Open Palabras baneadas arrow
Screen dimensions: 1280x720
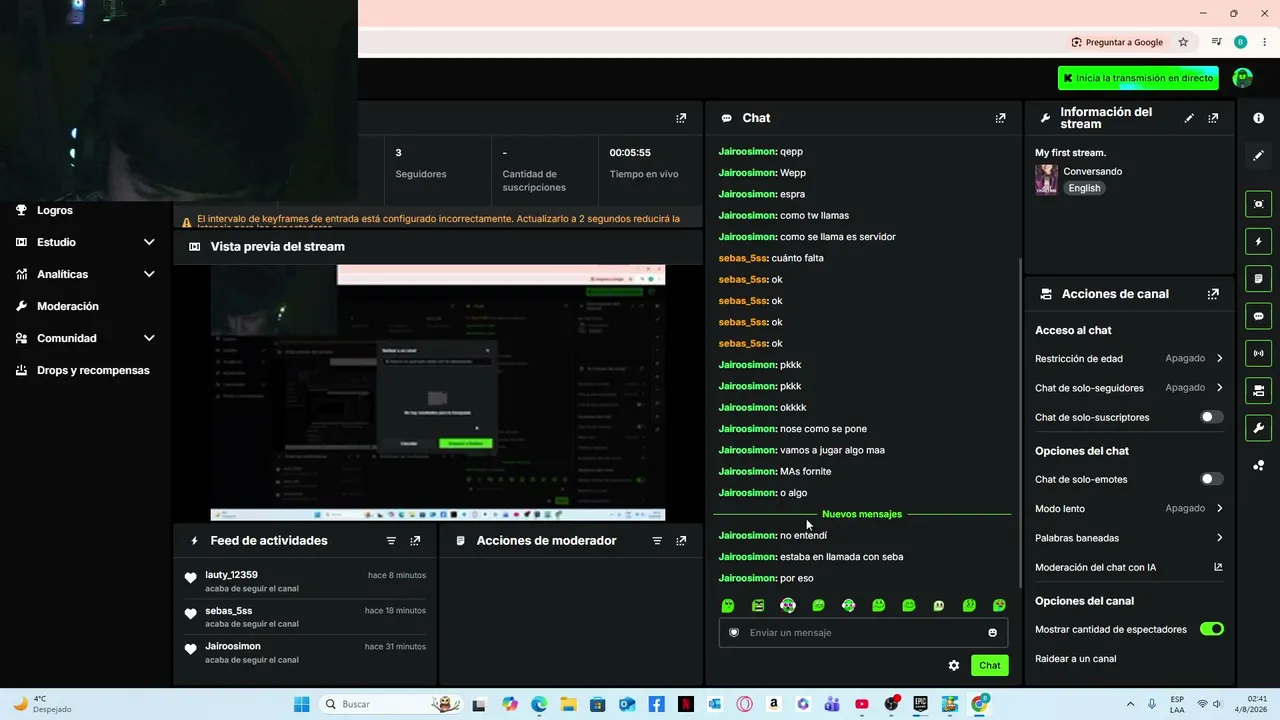pos(1219,538)
